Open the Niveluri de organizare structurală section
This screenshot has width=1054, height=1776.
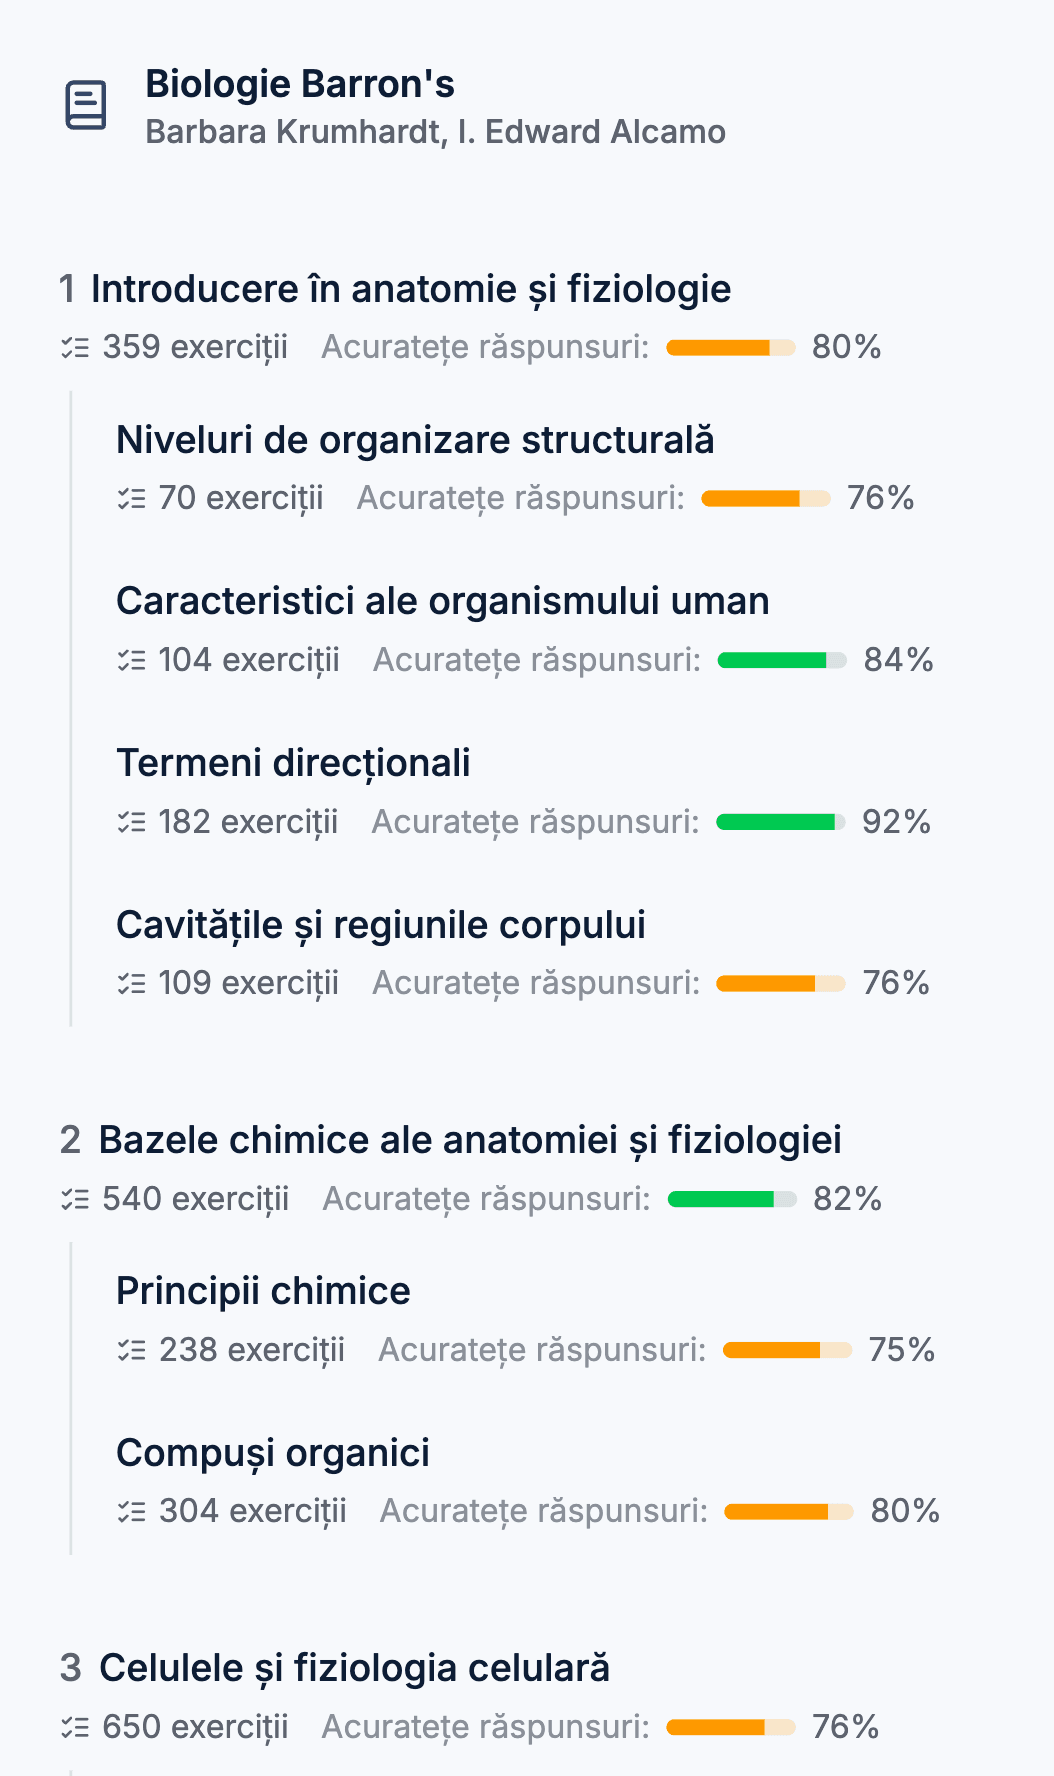point(417,439)
